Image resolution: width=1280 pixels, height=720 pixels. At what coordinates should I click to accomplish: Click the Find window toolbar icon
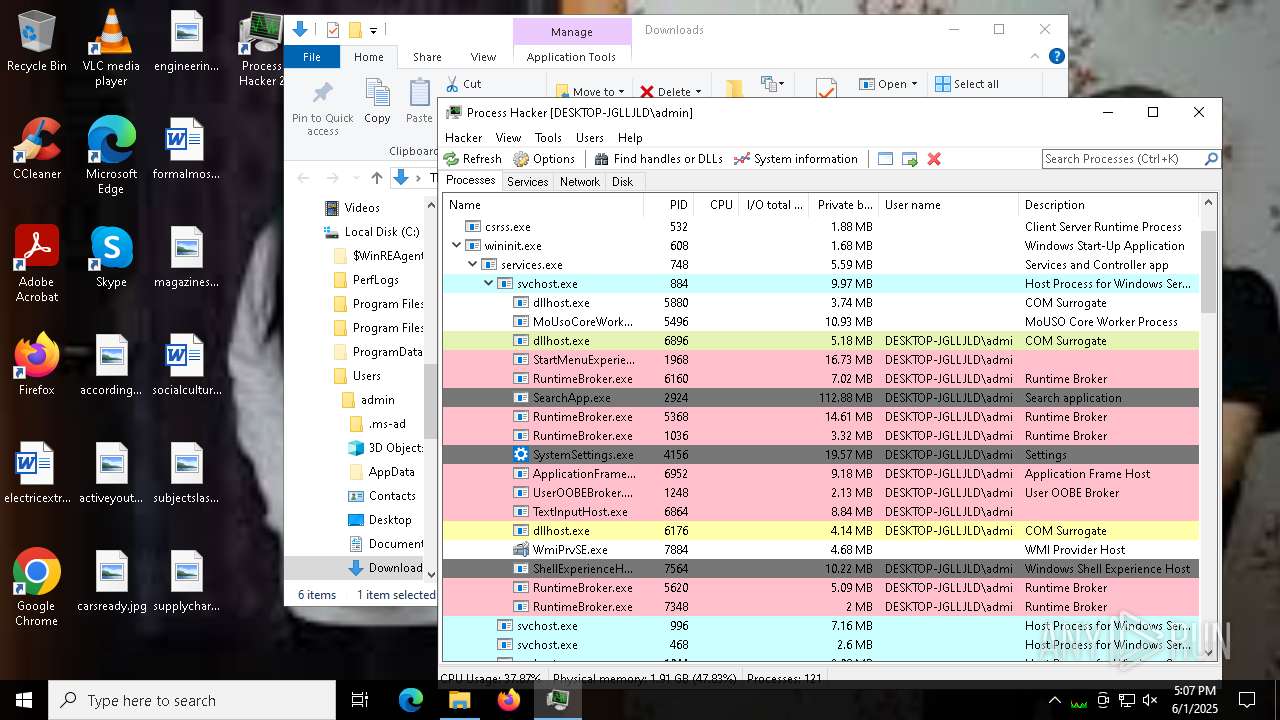coord(885,159)
